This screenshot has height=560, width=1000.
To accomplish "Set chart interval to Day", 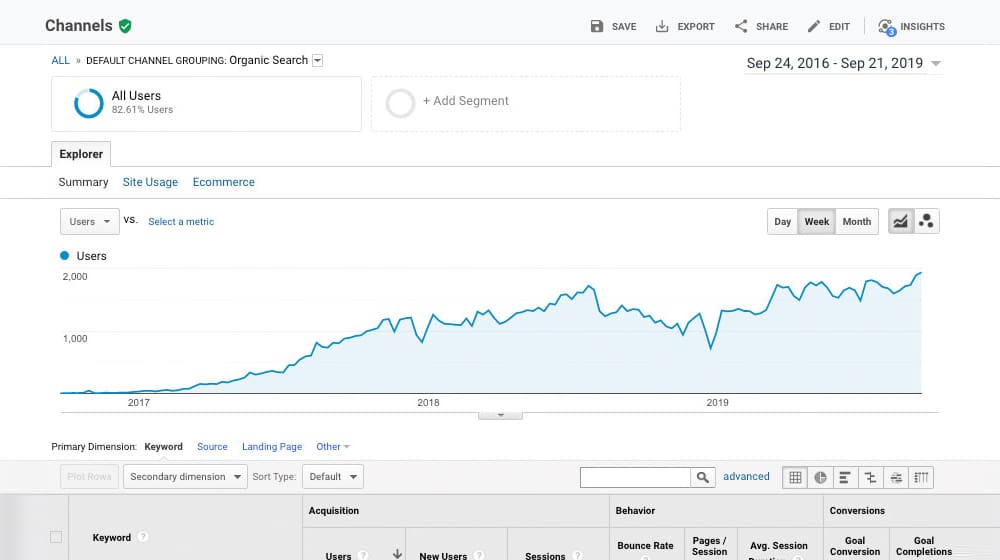I will point(782,222).
